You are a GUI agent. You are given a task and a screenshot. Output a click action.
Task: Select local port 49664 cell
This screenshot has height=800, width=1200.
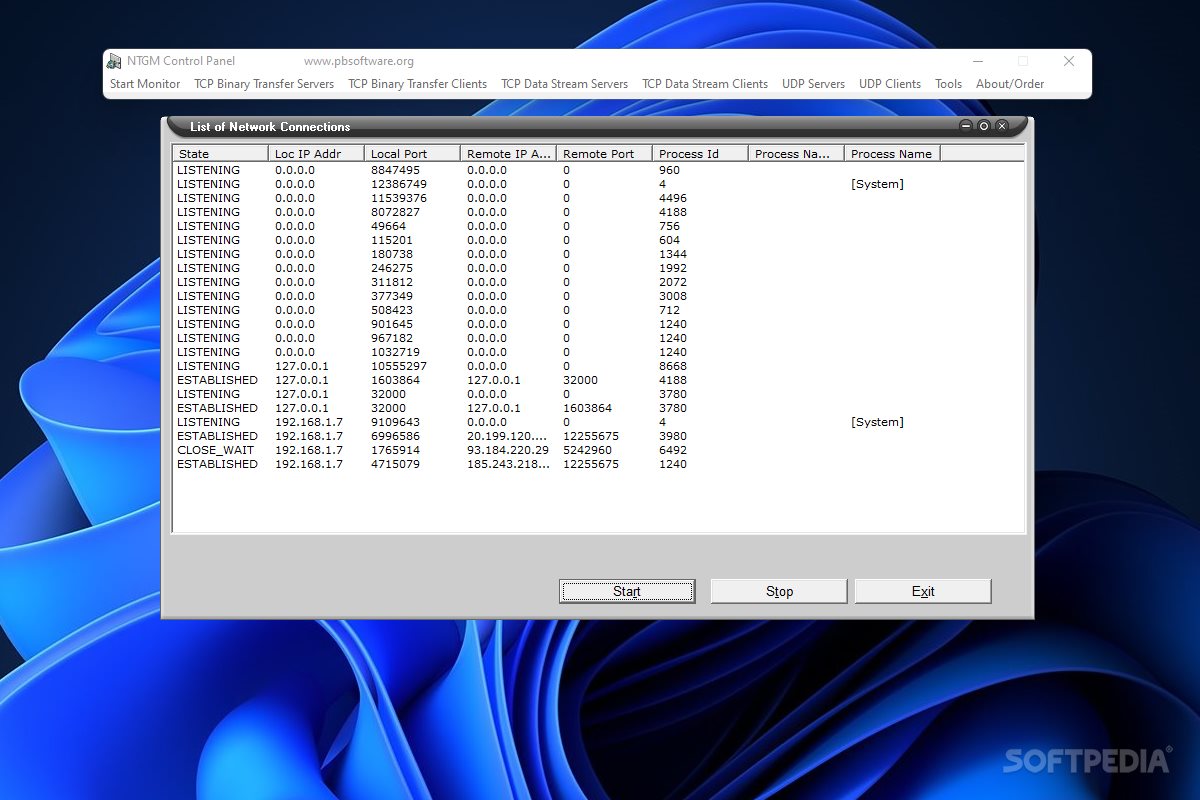coord(388,226)
